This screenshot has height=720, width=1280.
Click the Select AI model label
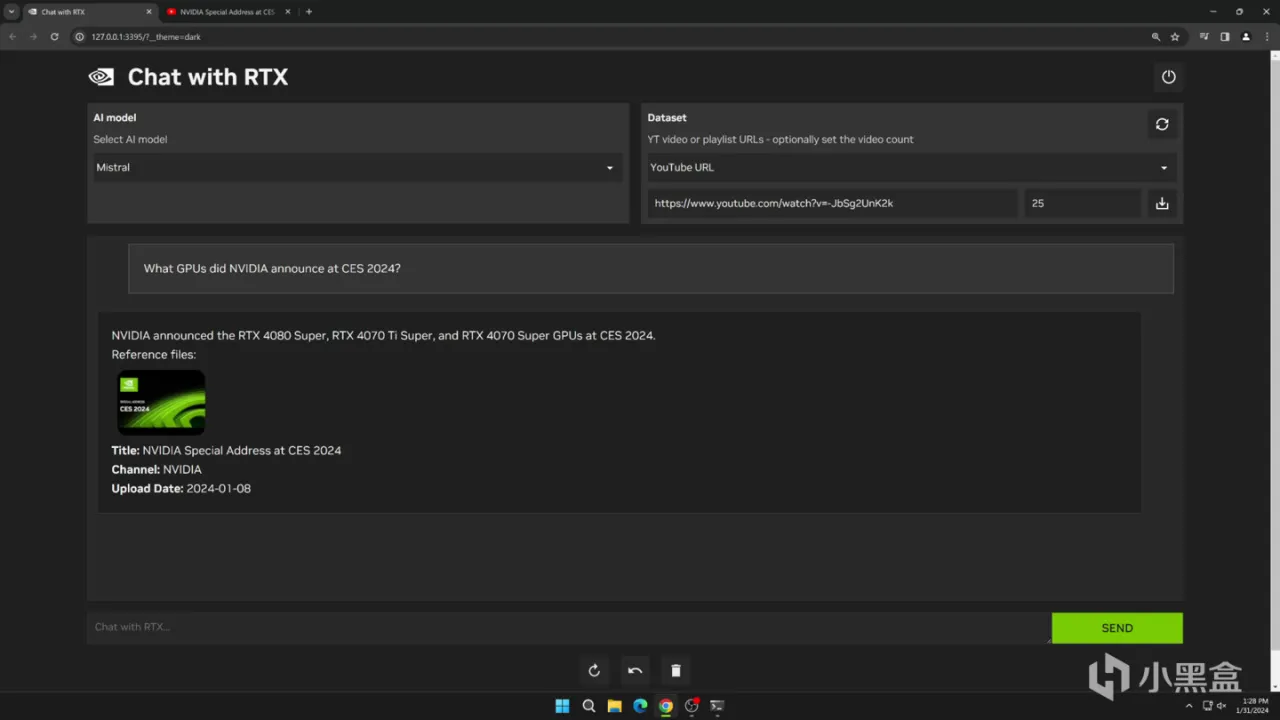pos(130,139)
